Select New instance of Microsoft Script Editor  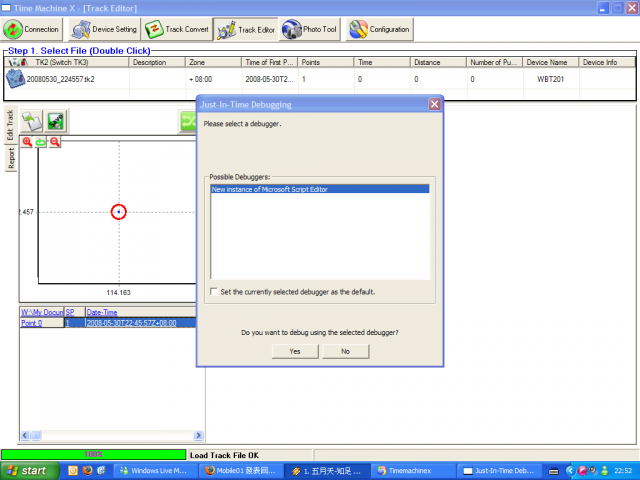click(320, 189)
